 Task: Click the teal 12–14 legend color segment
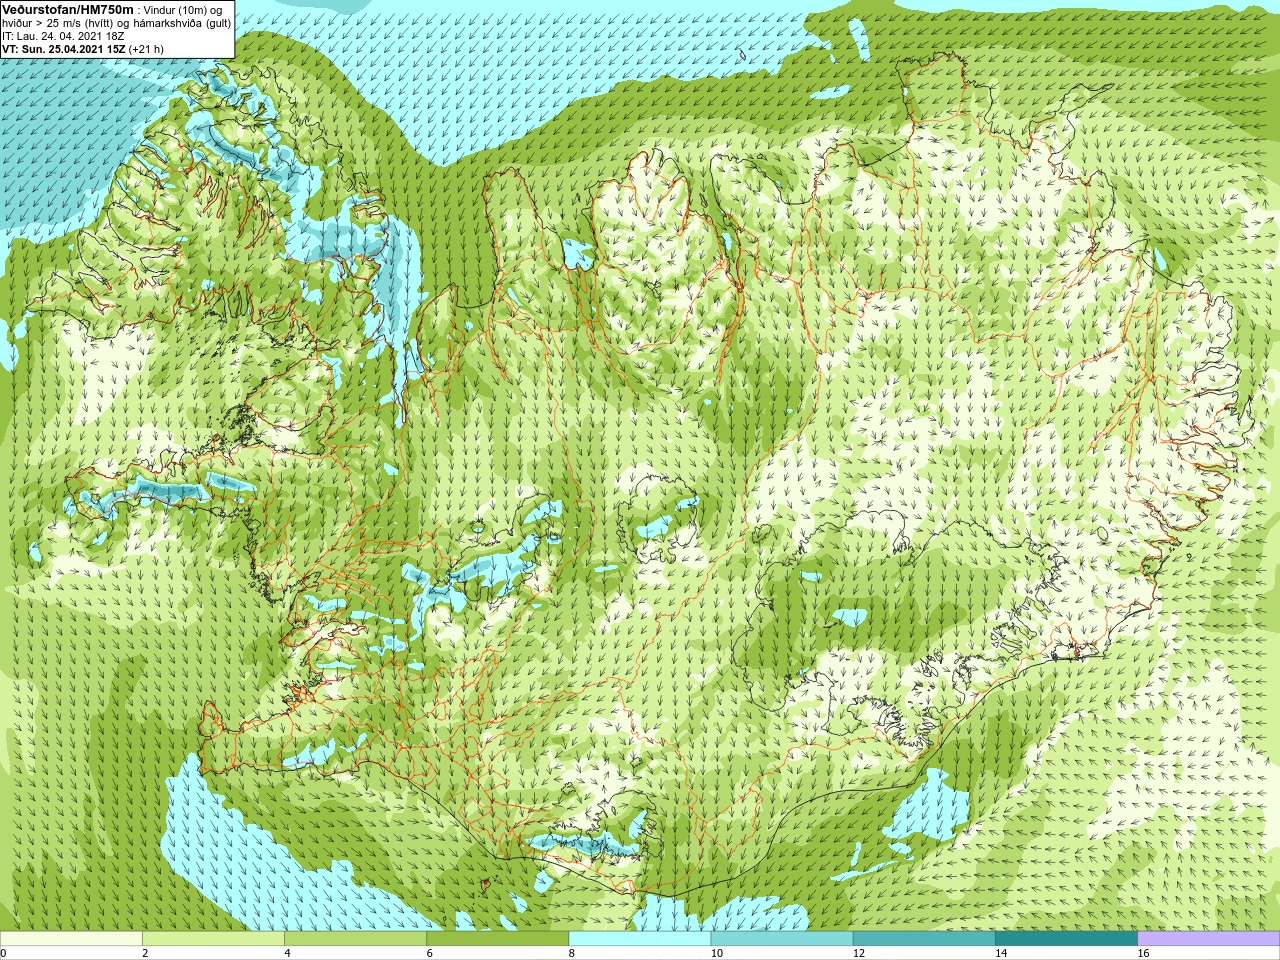924,939
